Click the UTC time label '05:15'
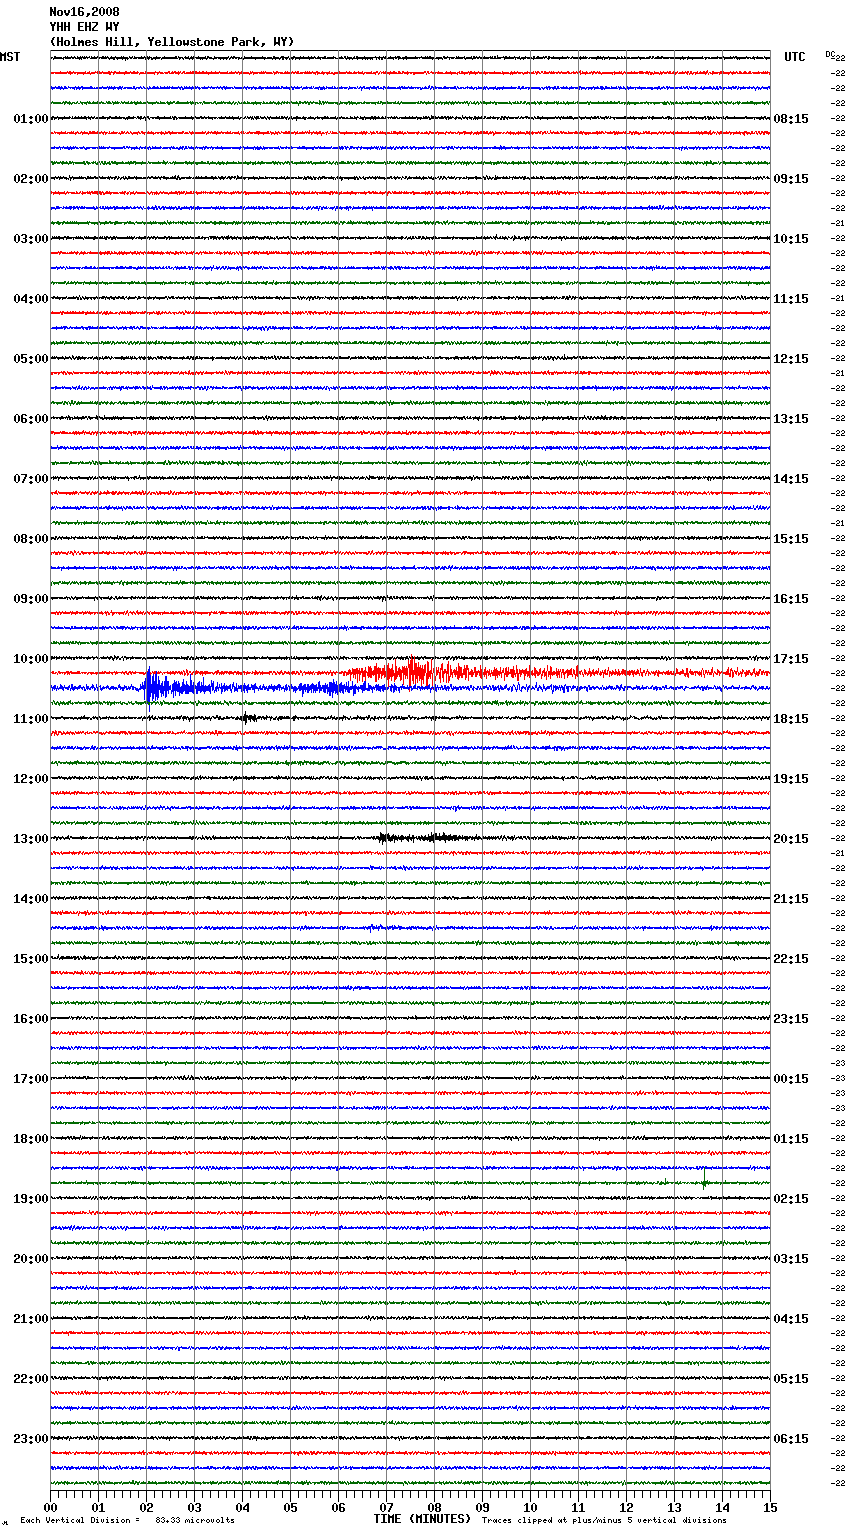This screenshot has height=1534, width=850. [x=791, y=1379]
